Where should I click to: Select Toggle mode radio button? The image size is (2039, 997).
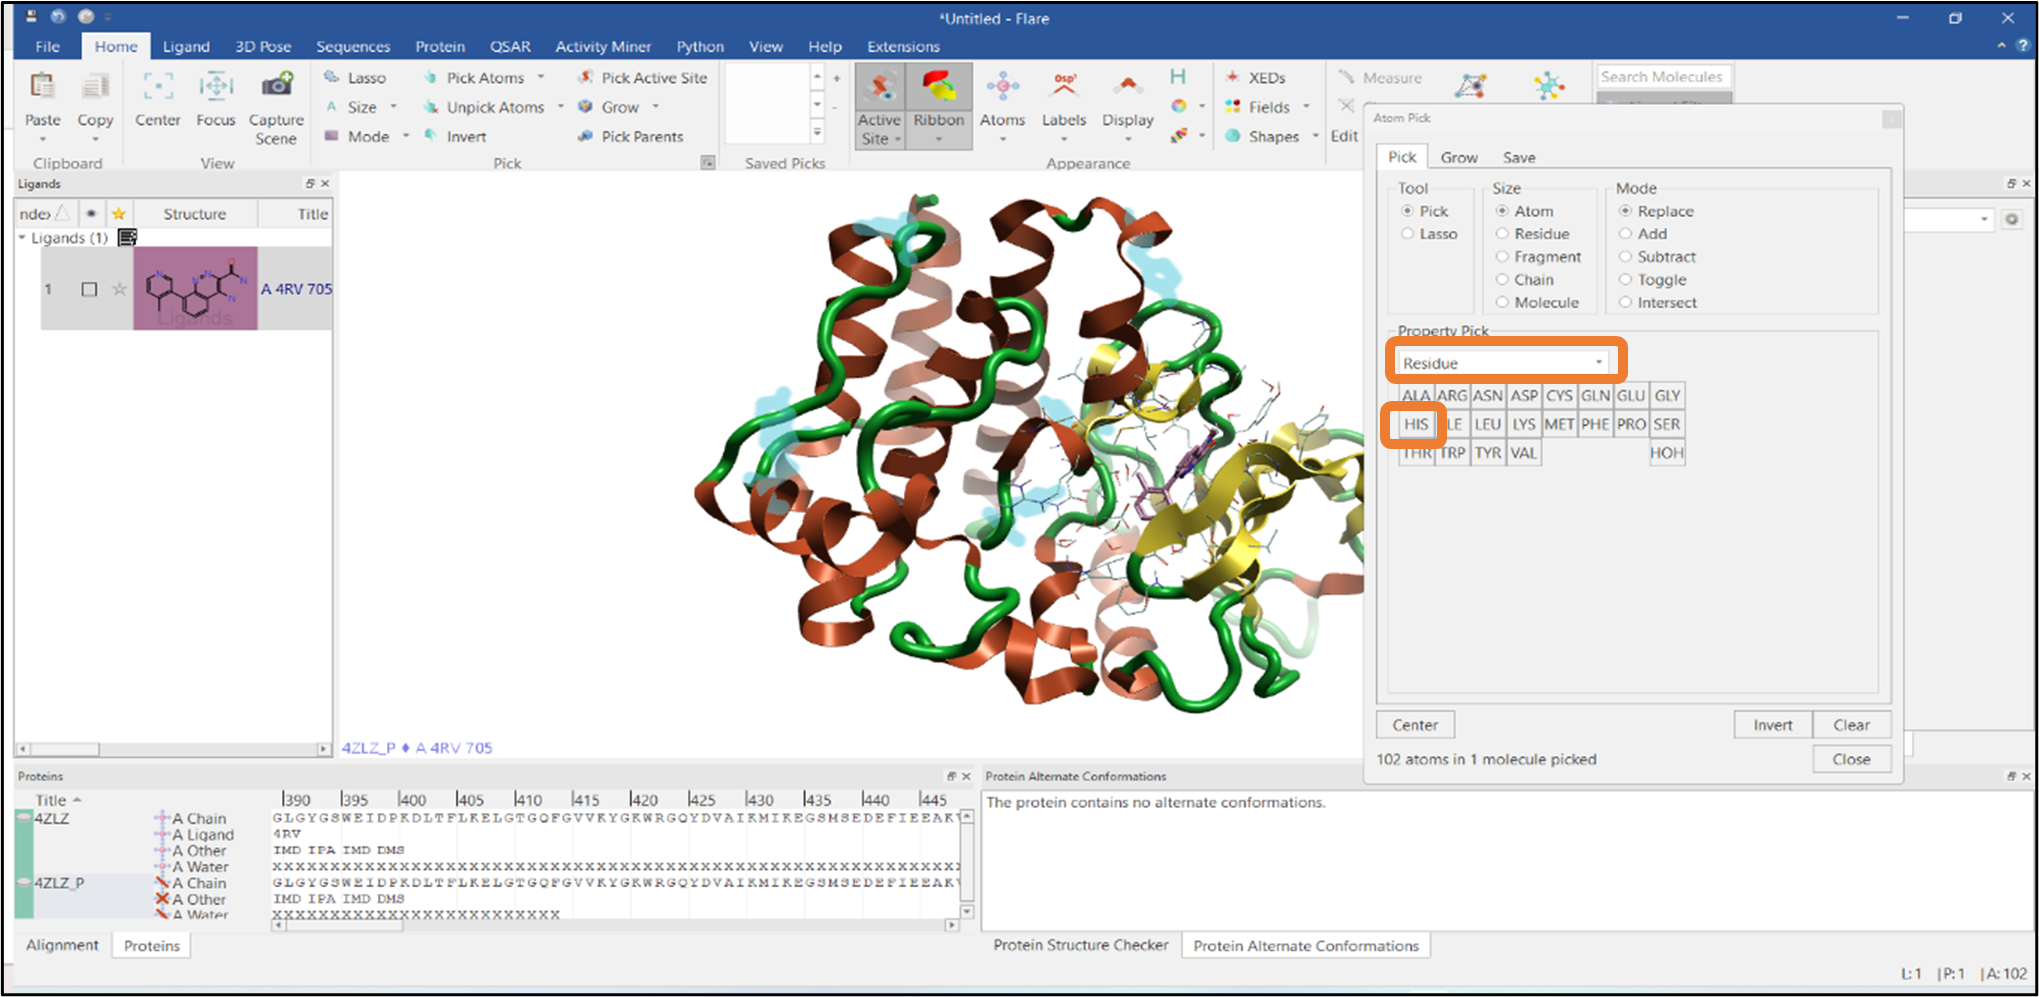click(x=1626, y=280)
